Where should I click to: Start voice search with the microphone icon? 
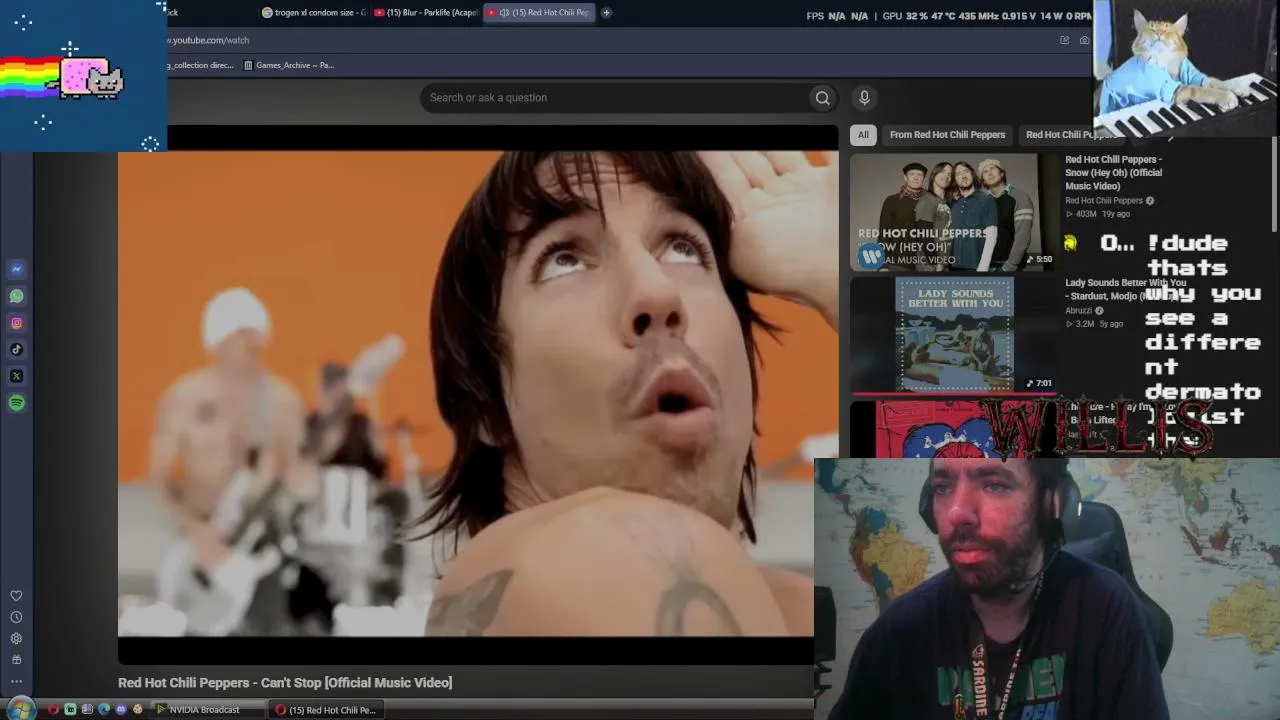coord(864,97)
